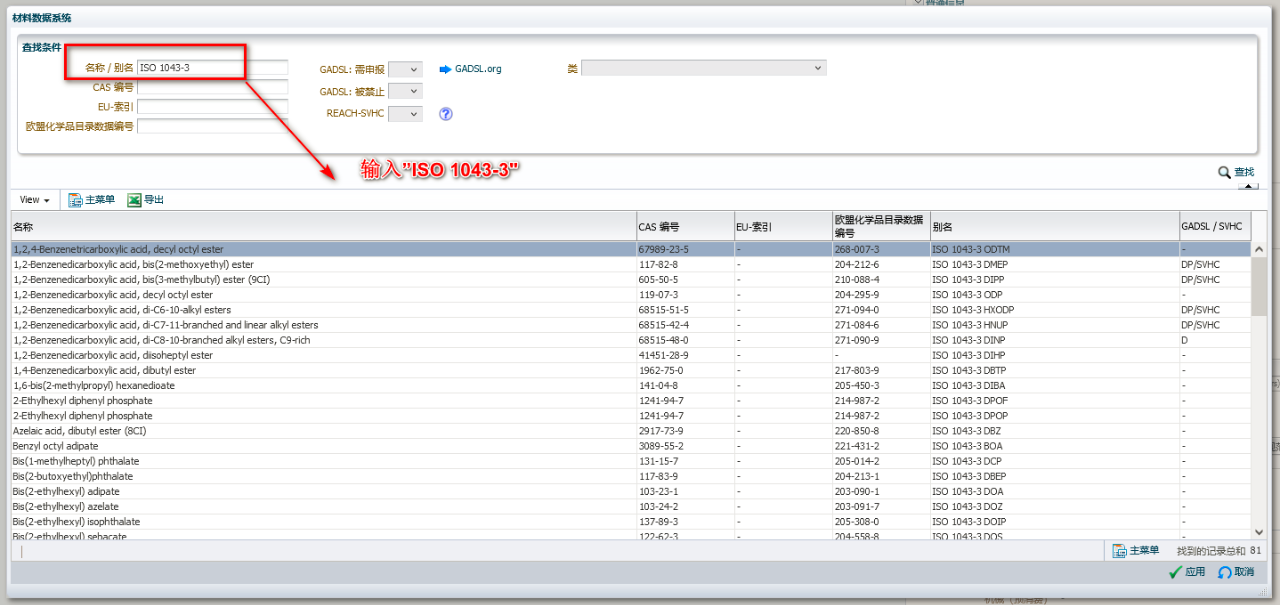
Task: Open the 类 category combo box
Action: click(704, 68)
